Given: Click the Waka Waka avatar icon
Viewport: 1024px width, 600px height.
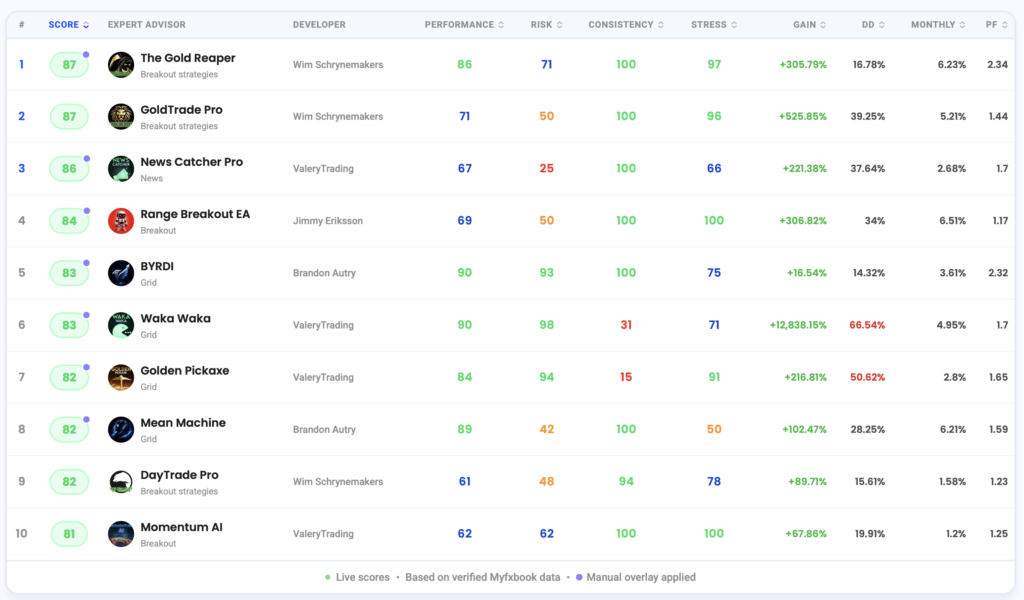Looking at the screenshot, I should (121, 325).
